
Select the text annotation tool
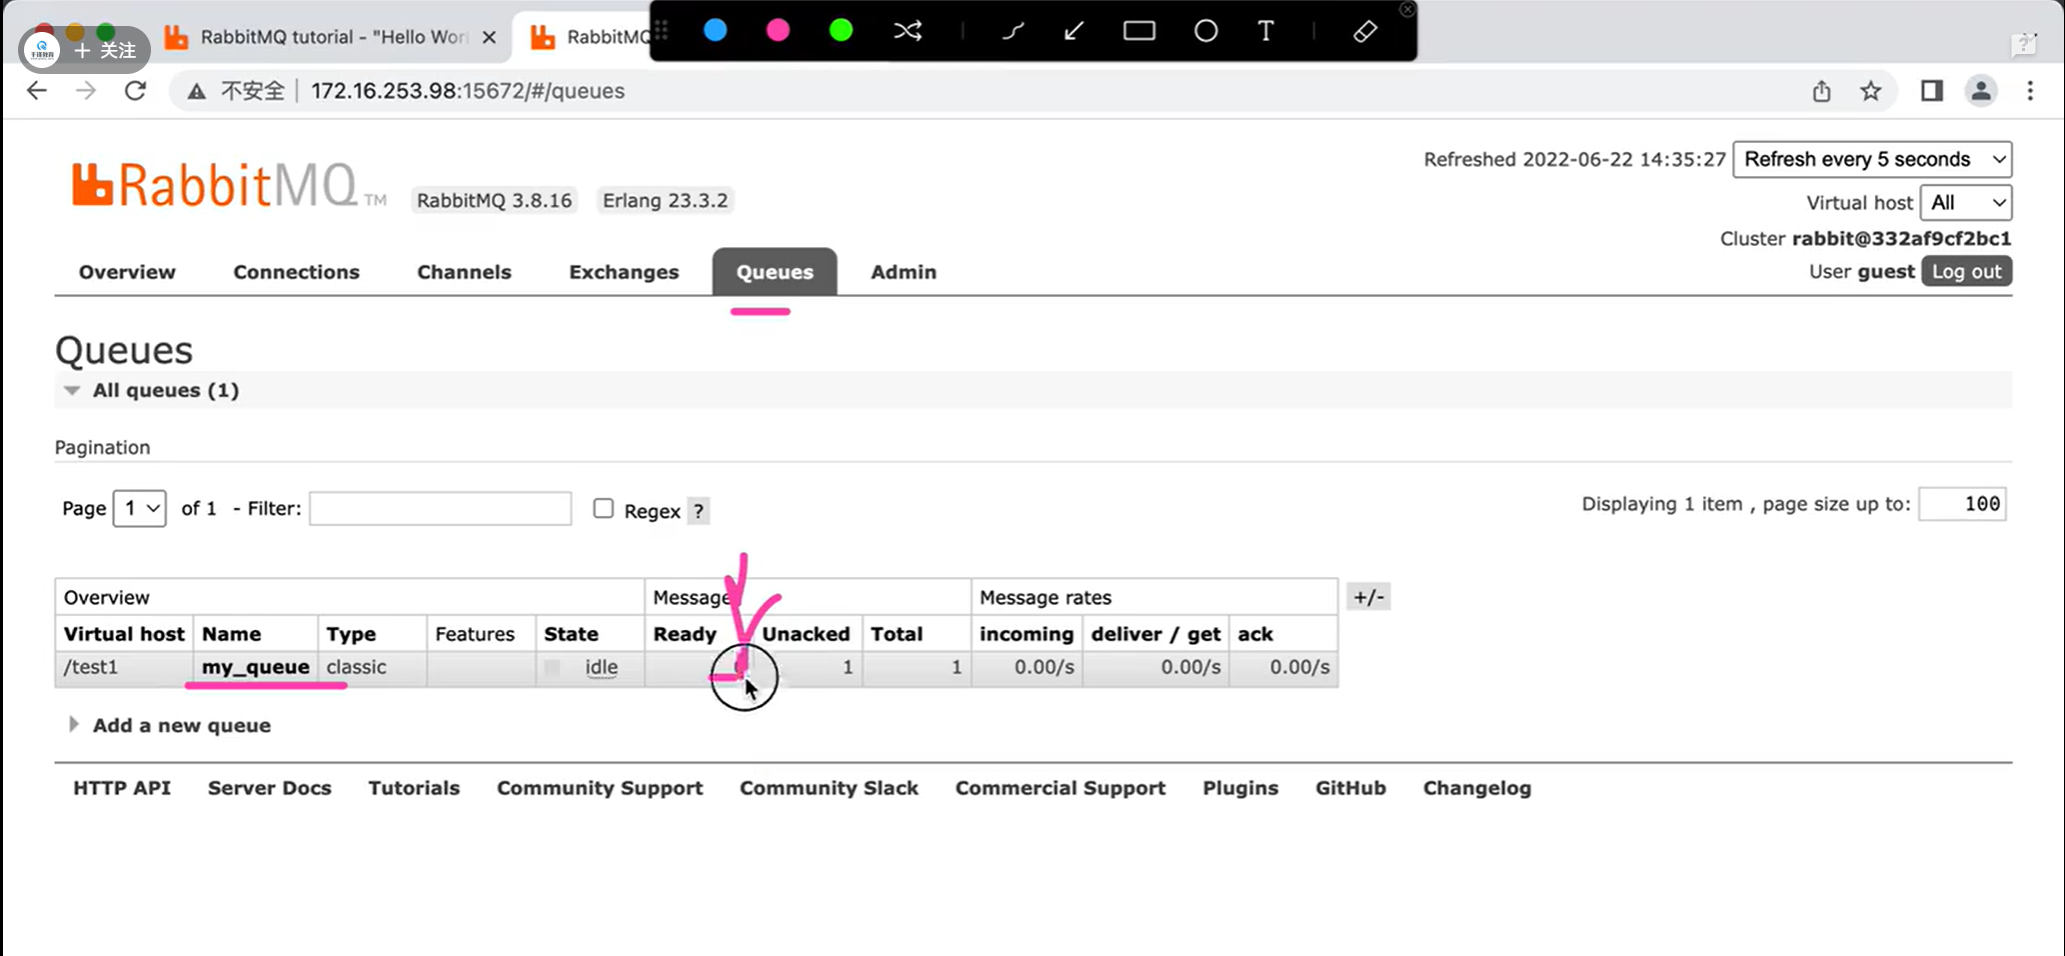tap(1266, 31)
